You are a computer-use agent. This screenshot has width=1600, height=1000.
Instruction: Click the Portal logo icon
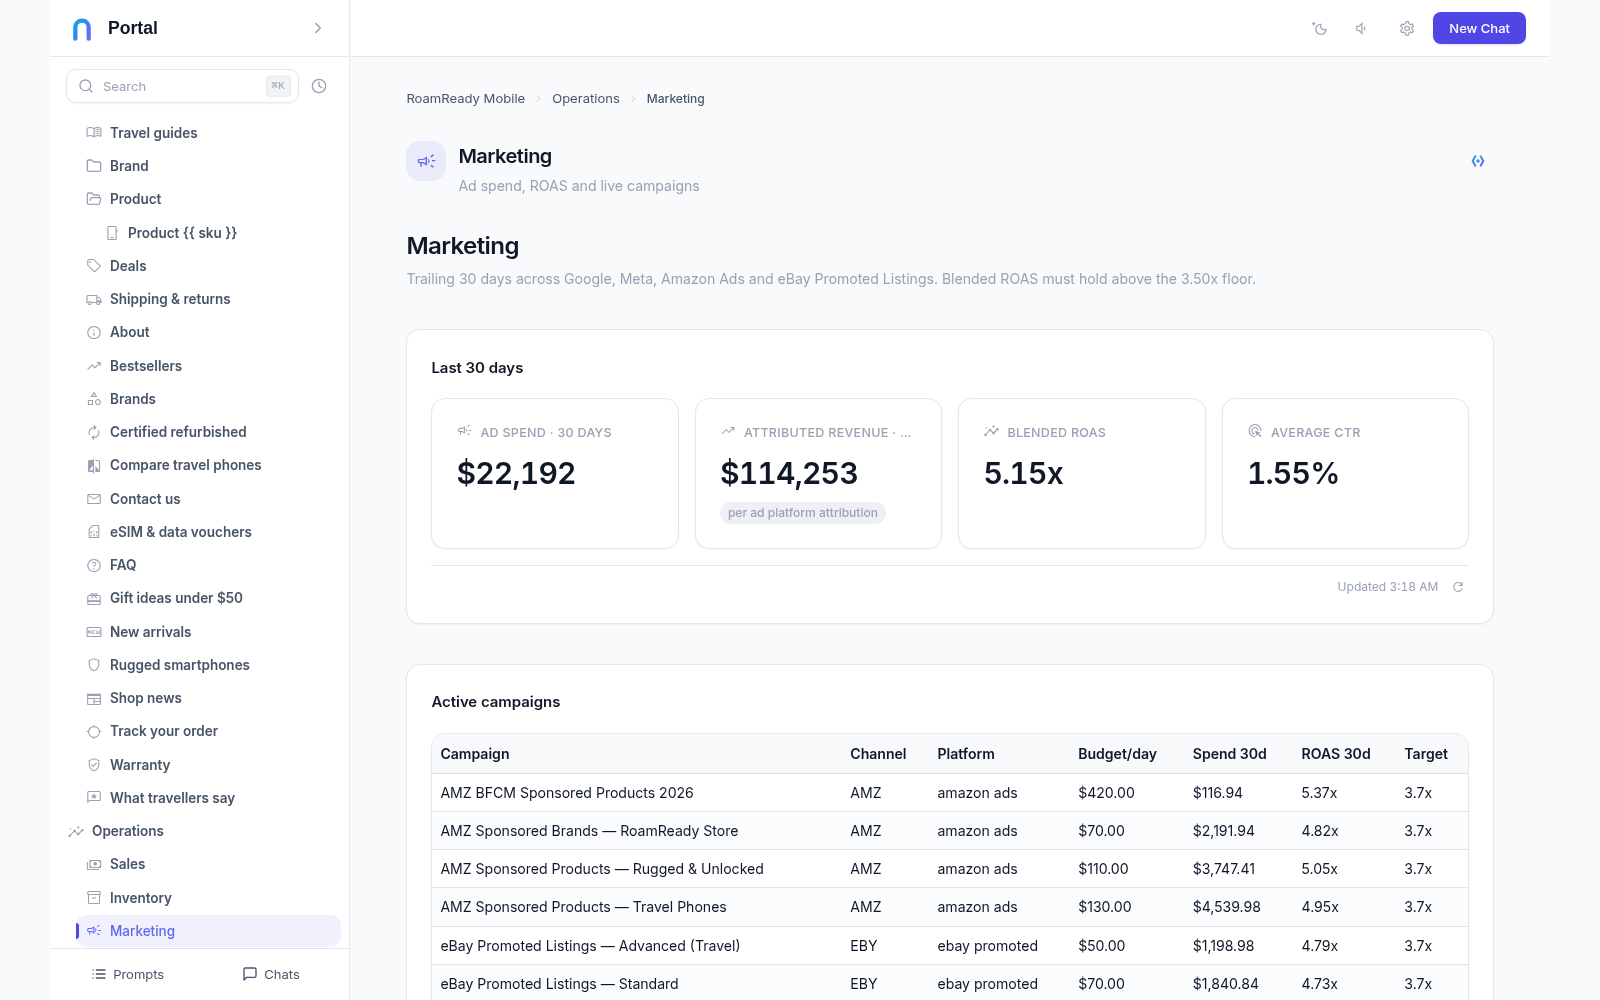click(x=82, y=29)
